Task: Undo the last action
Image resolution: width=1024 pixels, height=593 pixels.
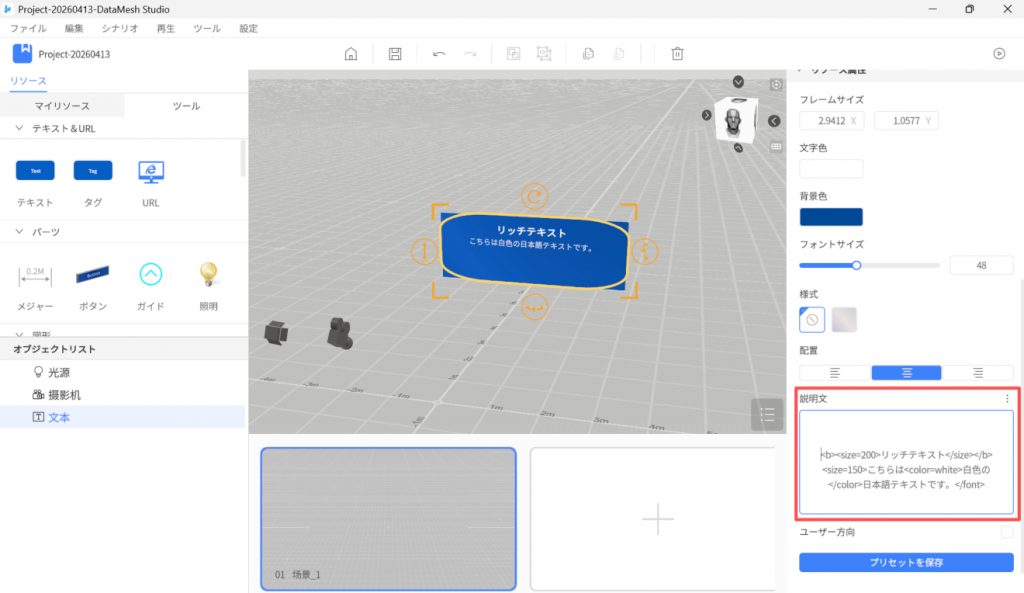Action: [x=439, y=54]
